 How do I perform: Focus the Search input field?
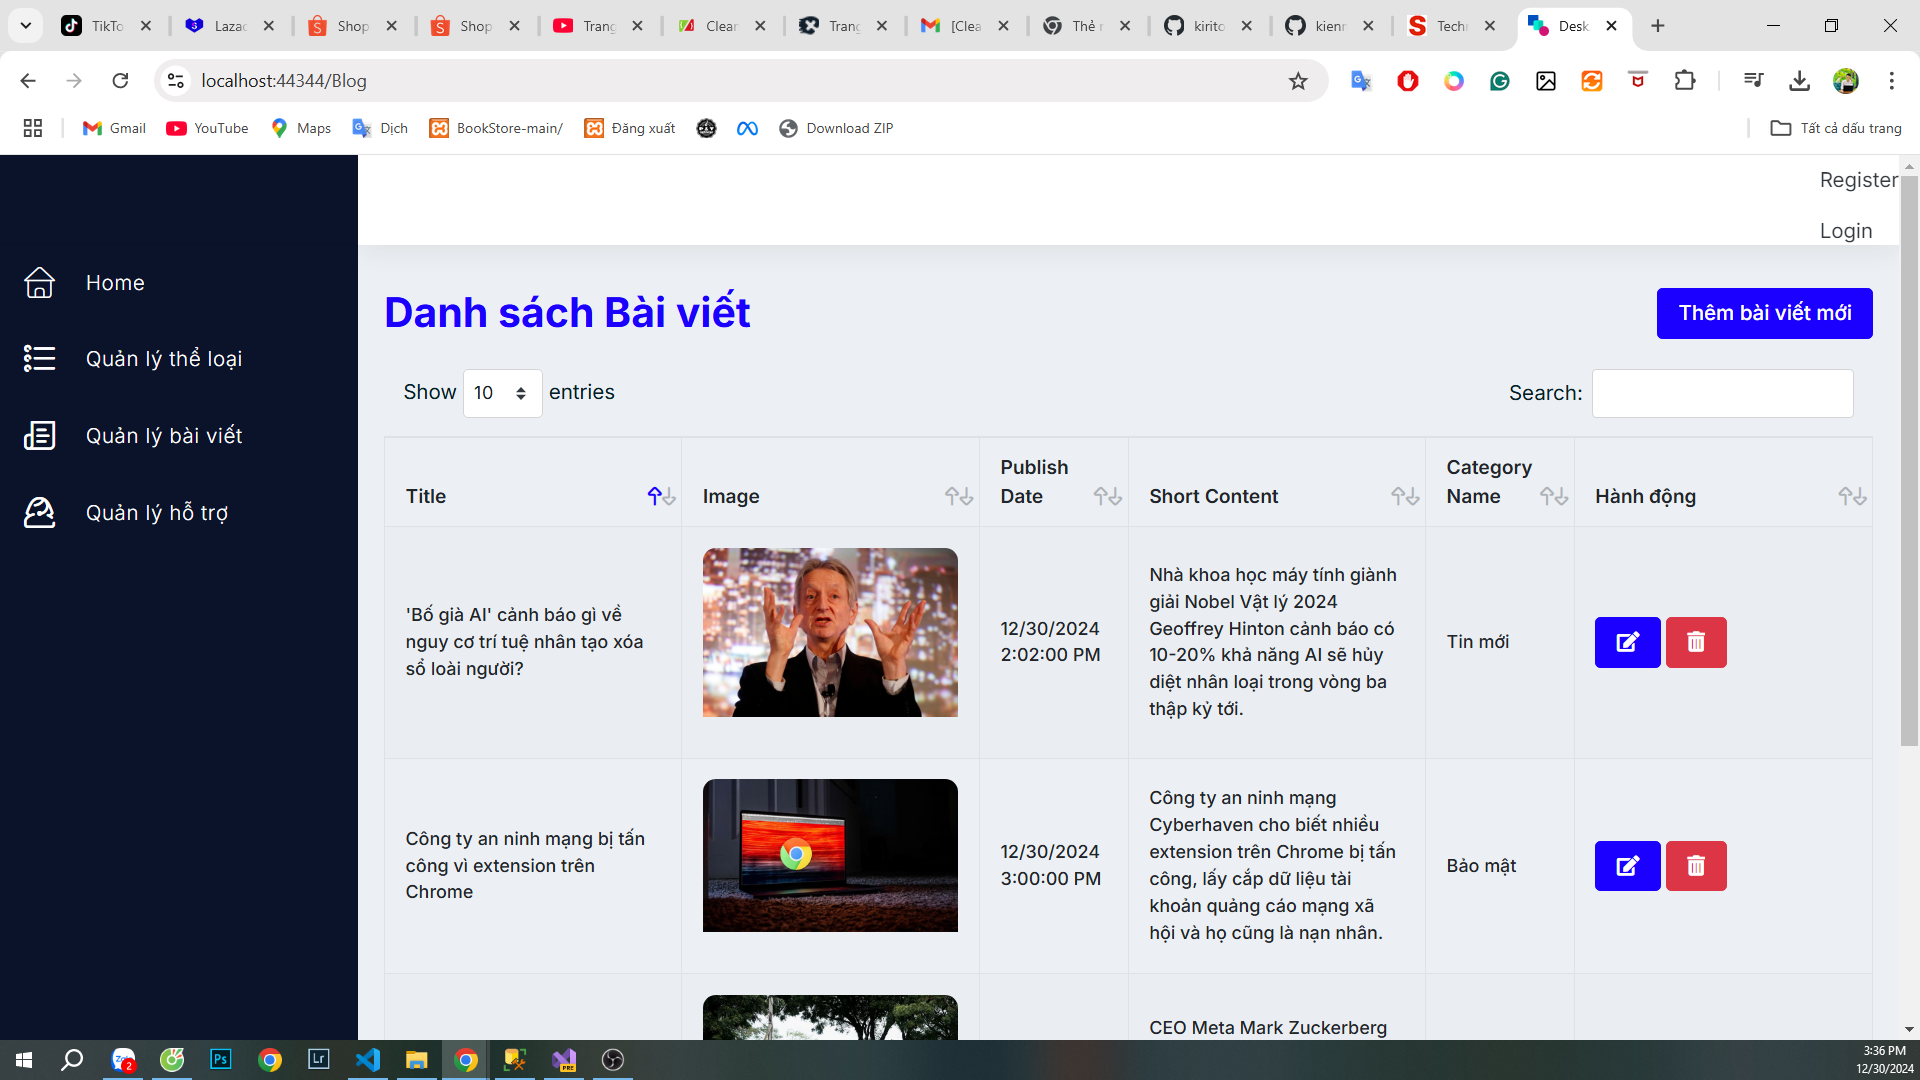point(1722,394)
